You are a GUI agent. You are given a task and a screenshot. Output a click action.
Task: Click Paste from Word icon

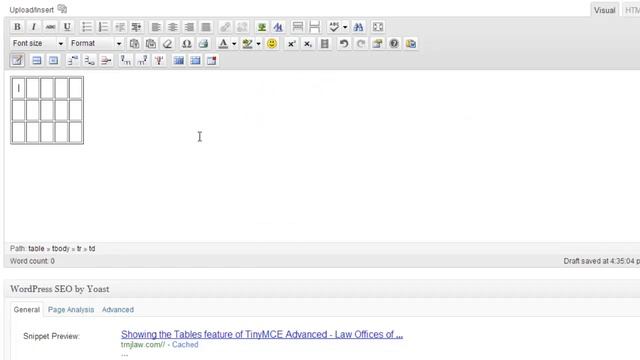point(151,44)
